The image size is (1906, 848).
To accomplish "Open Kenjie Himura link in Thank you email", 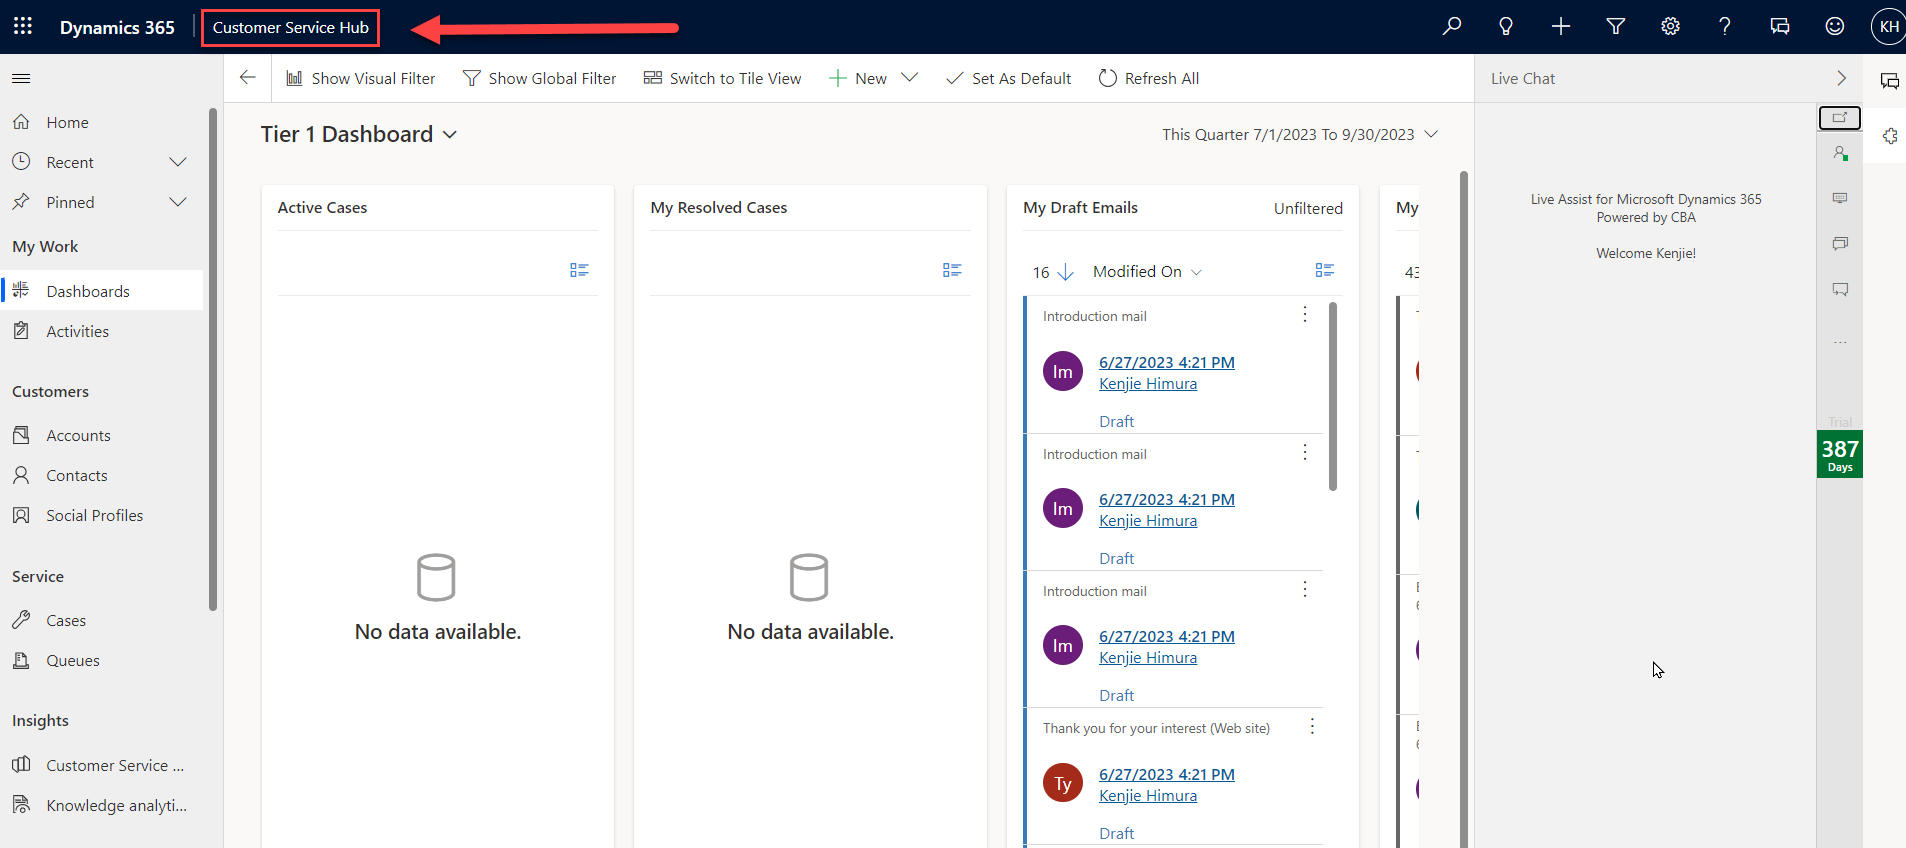I will (1148, 796).
